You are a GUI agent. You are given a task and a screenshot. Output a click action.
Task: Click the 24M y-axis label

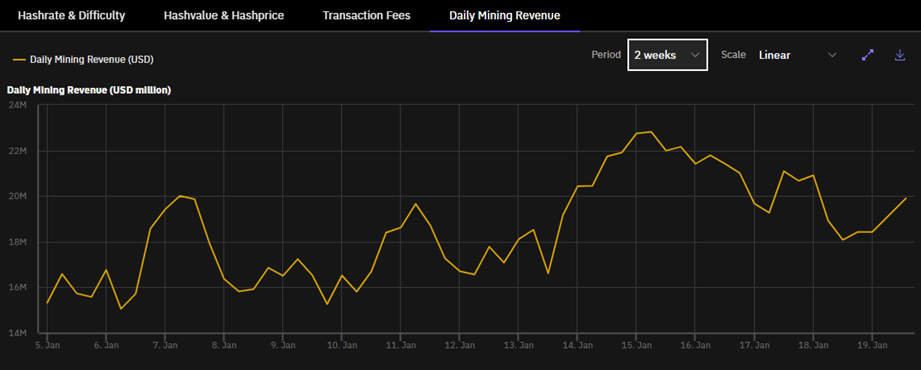(x=18, y=105)
